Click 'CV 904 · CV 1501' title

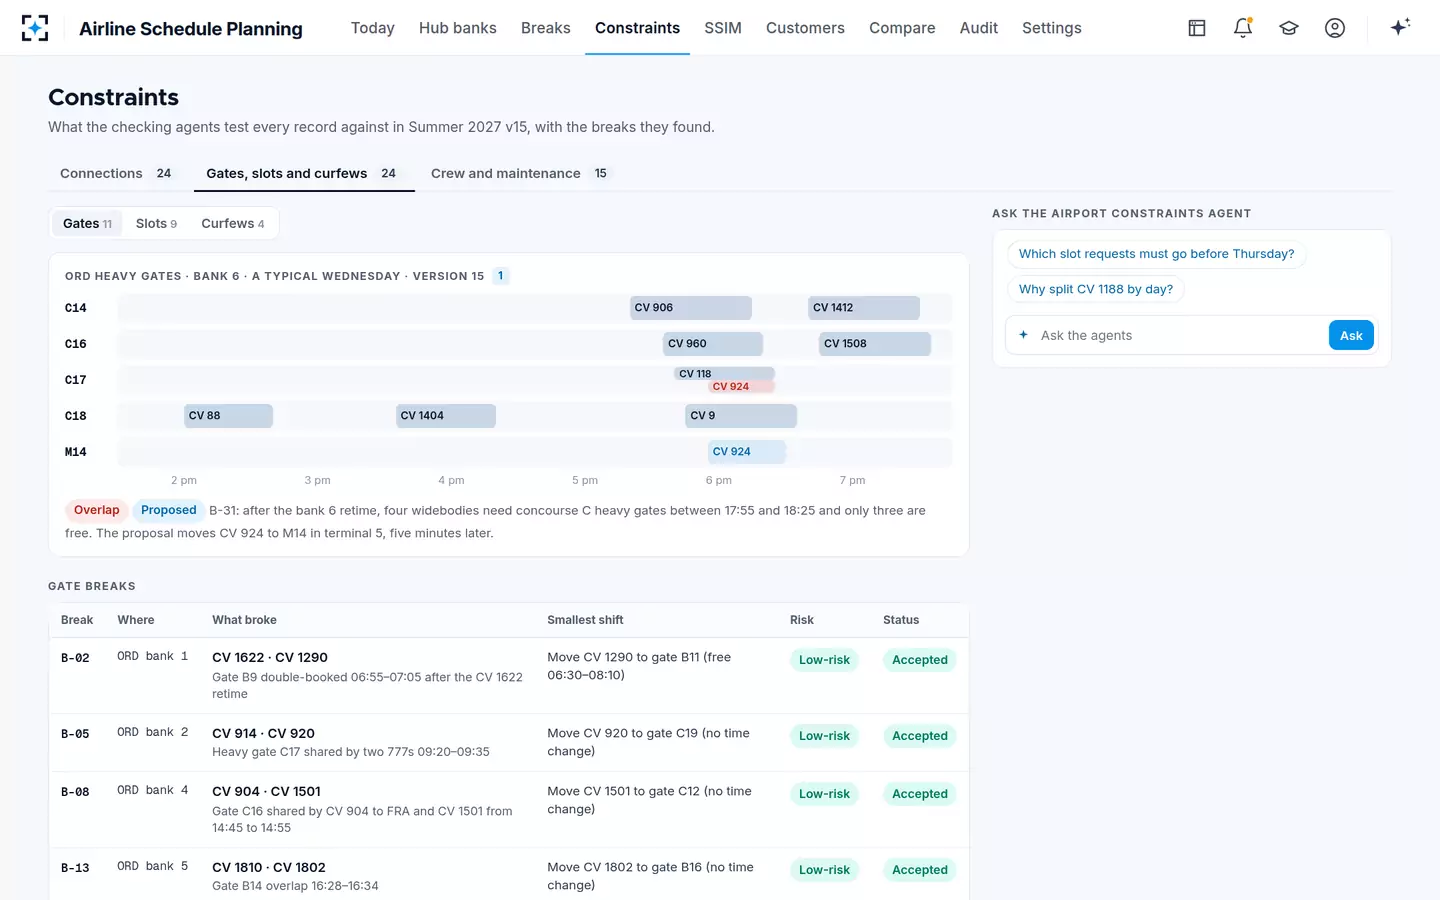point(266,791)
